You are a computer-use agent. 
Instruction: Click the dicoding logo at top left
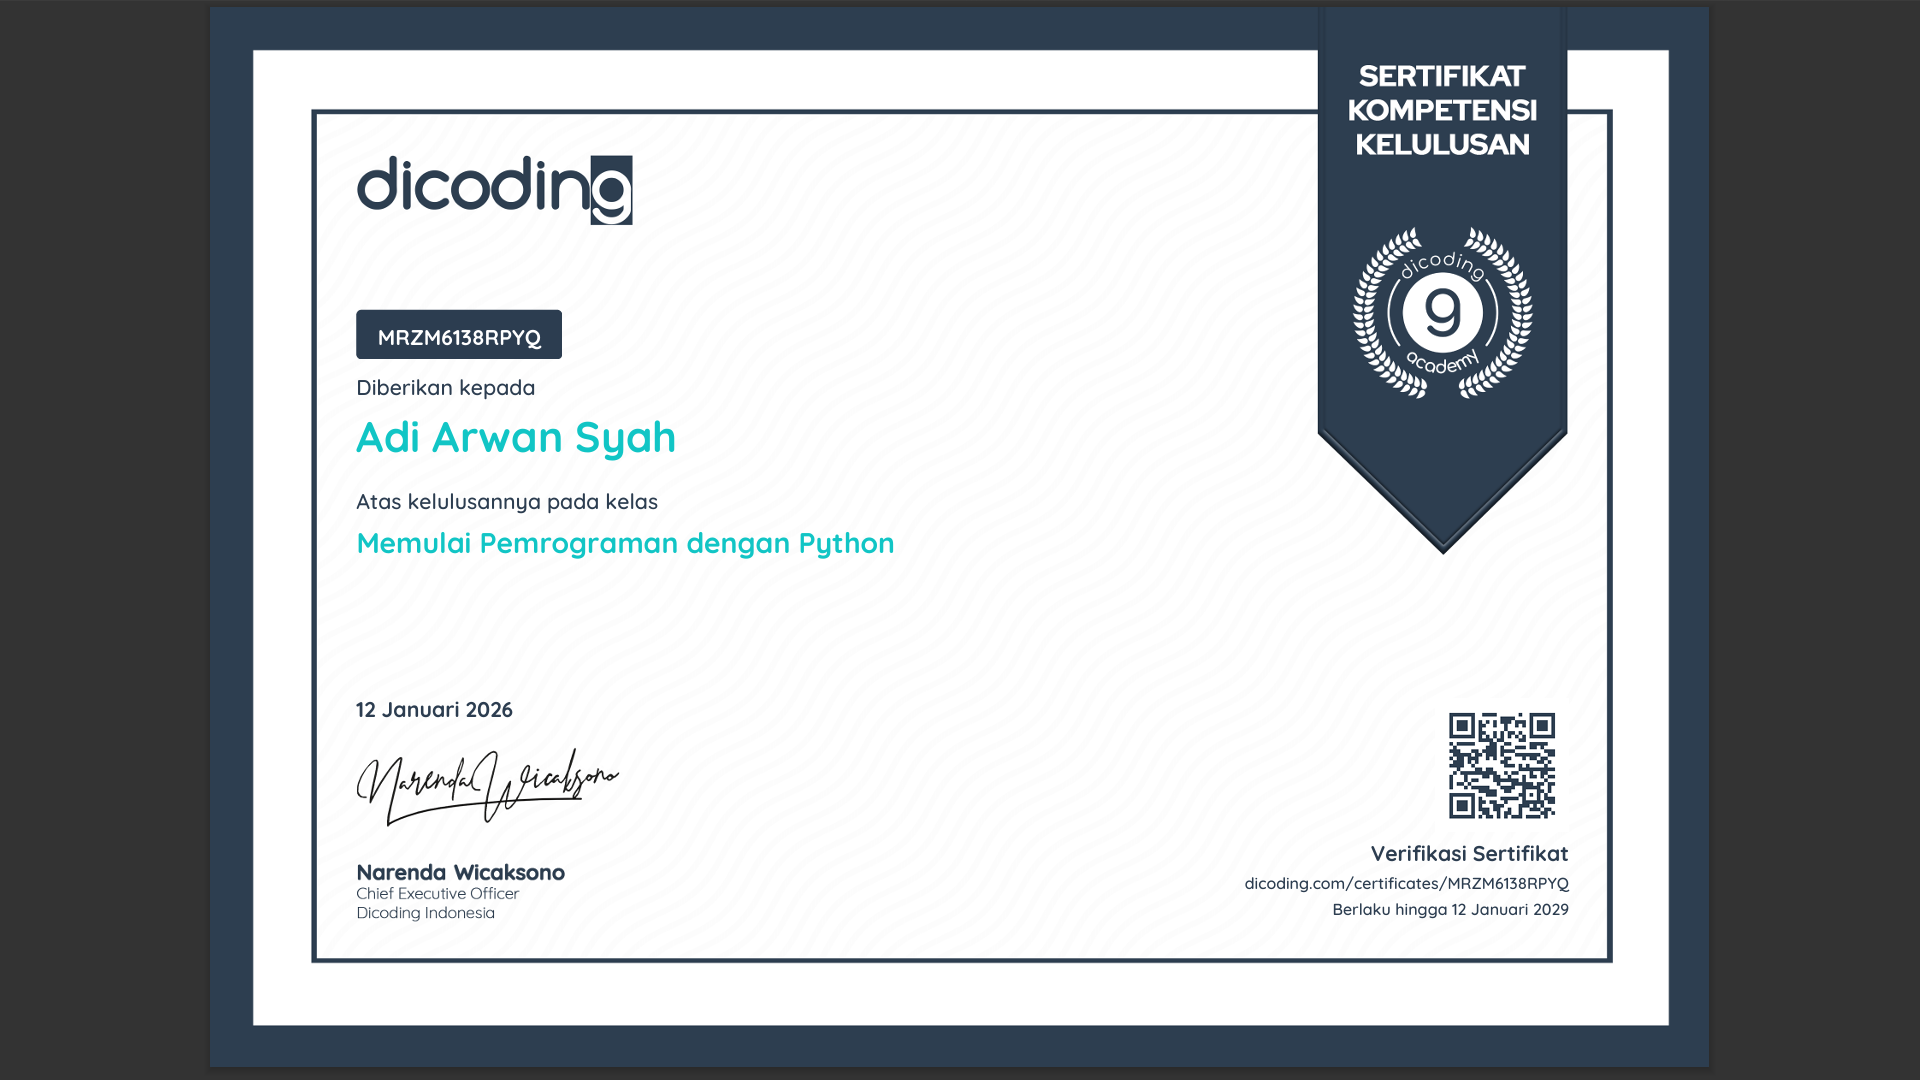(x=494, y=190)
